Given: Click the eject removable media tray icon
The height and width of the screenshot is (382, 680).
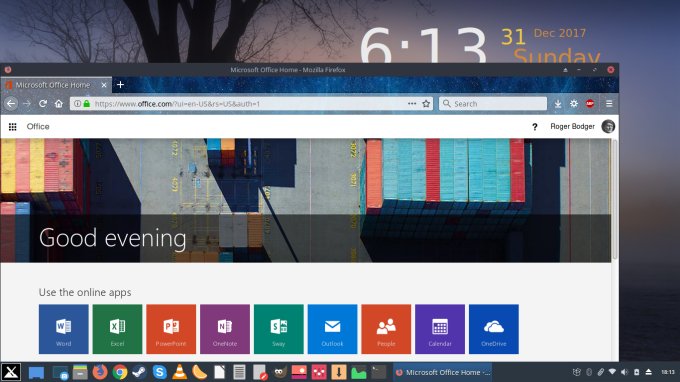Looking at the screenshot, I should (x=649, y=372).
